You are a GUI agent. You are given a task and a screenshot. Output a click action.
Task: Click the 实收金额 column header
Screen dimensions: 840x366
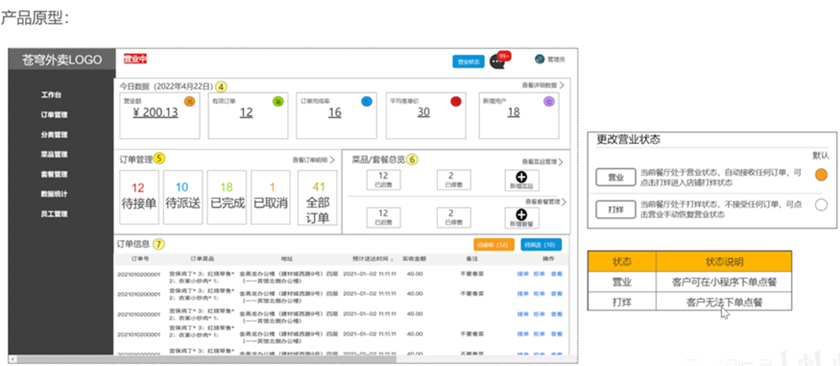pyautogui.click(x=414, y=259)
